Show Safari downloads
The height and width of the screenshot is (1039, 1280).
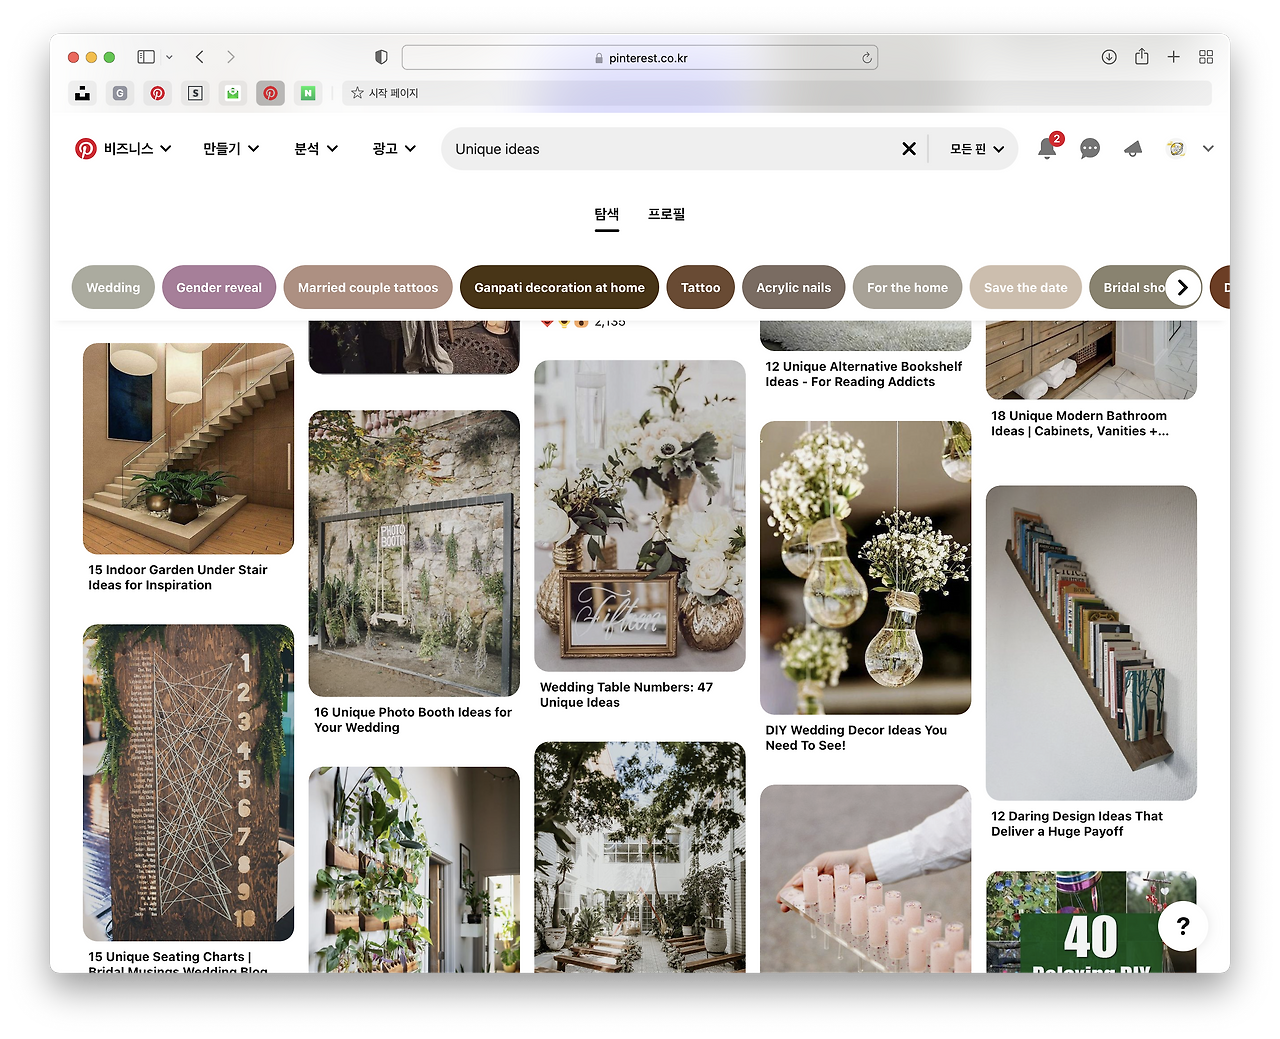pyautogui.click(x=1109, y=57)
